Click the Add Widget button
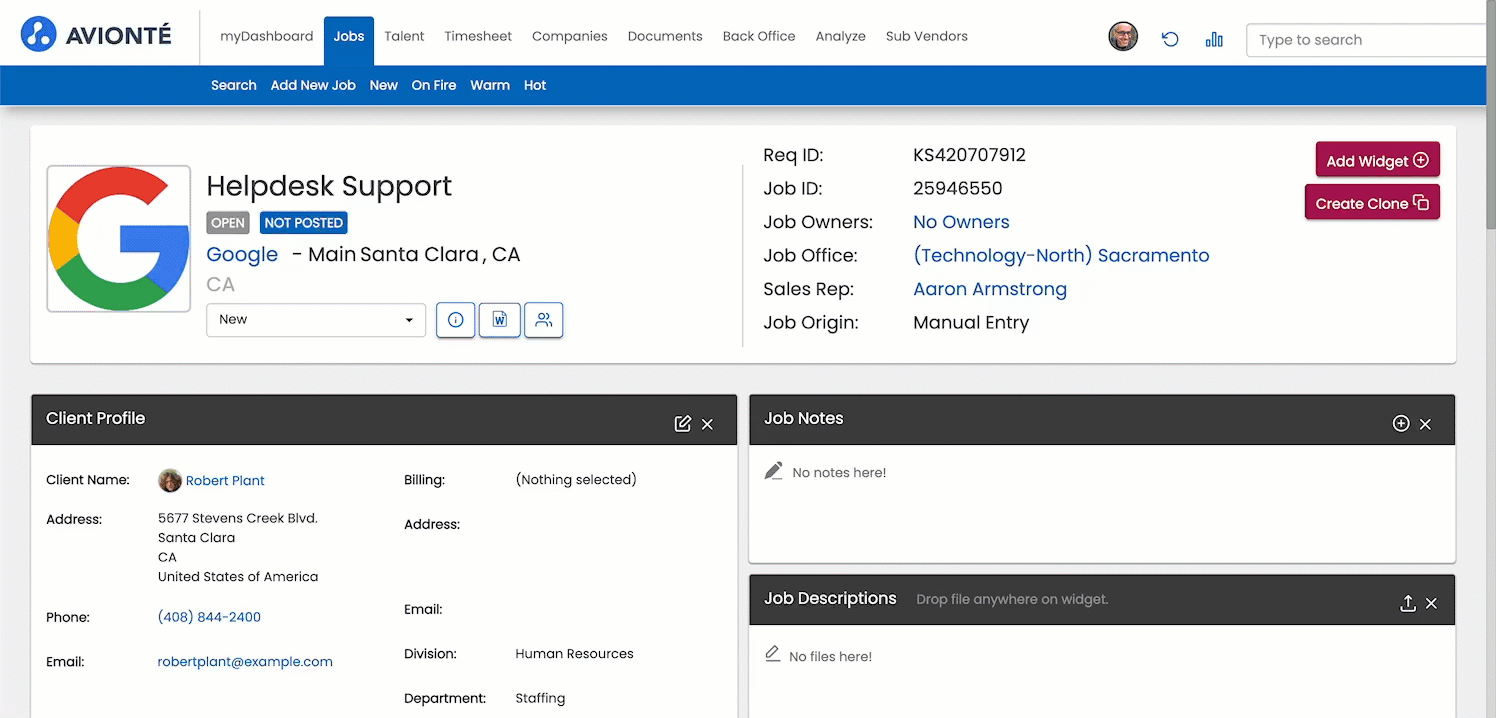Viewport: 1496px width, 718px height. coord(1377,160)
